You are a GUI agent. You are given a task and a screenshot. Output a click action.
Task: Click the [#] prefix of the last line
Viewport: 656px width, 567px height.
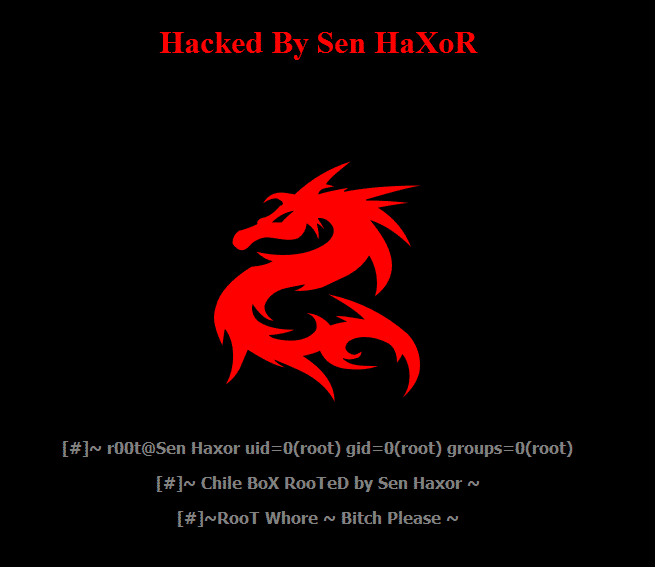coord(190,519)
